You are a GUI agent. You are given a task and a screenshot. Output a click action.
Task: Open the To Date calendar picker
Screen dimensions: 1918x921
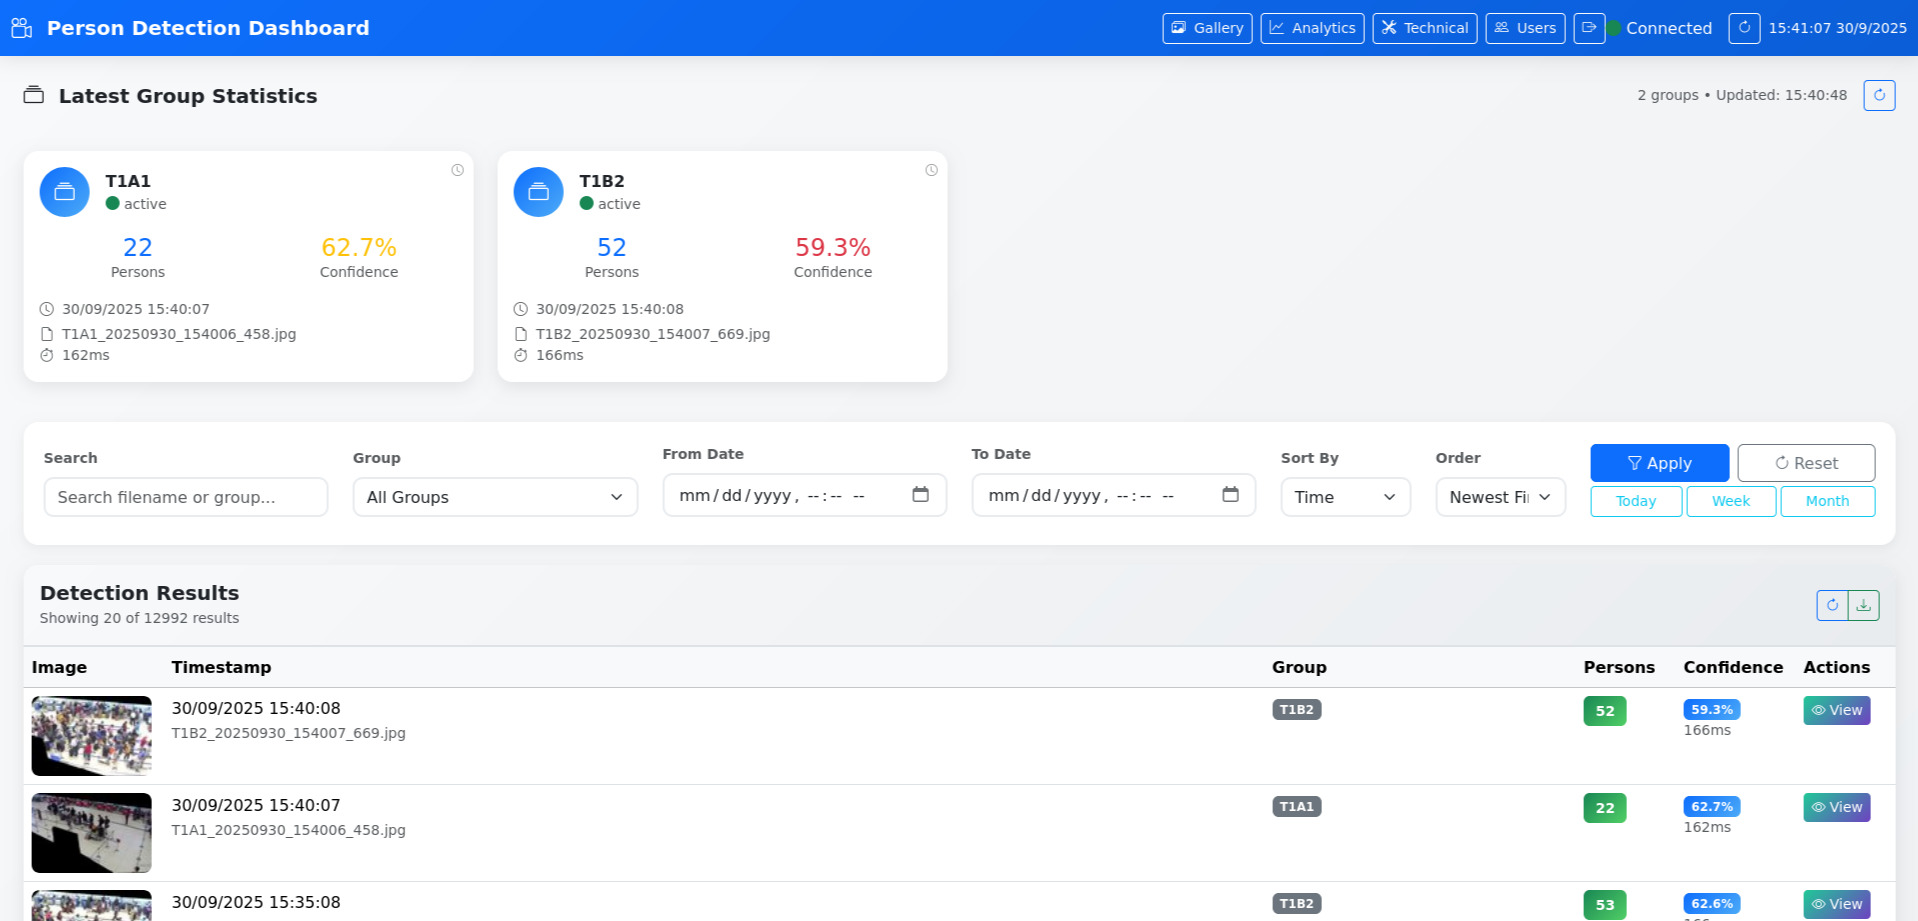click(x=1230, y=495)
